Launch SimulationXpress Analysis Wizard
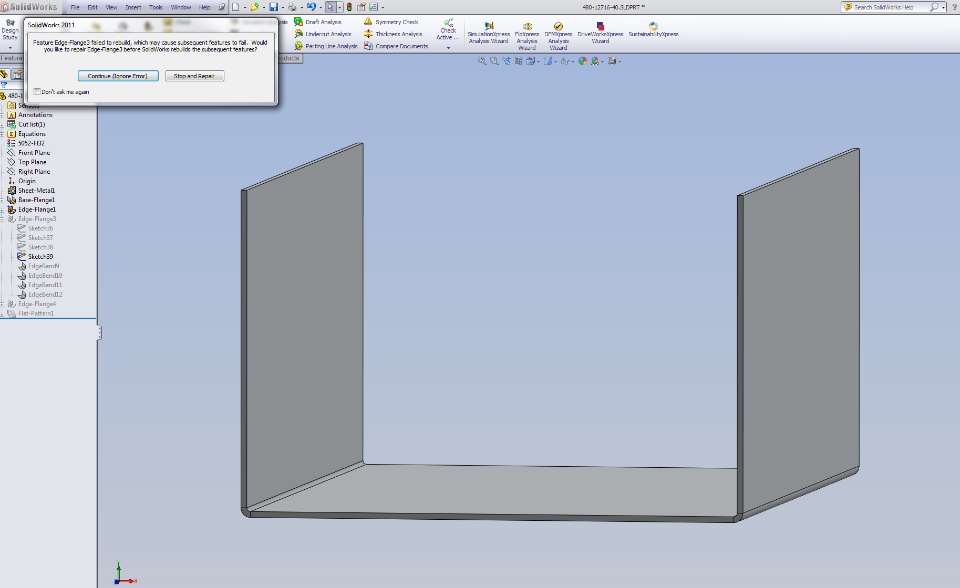 (x=489, y=33)
